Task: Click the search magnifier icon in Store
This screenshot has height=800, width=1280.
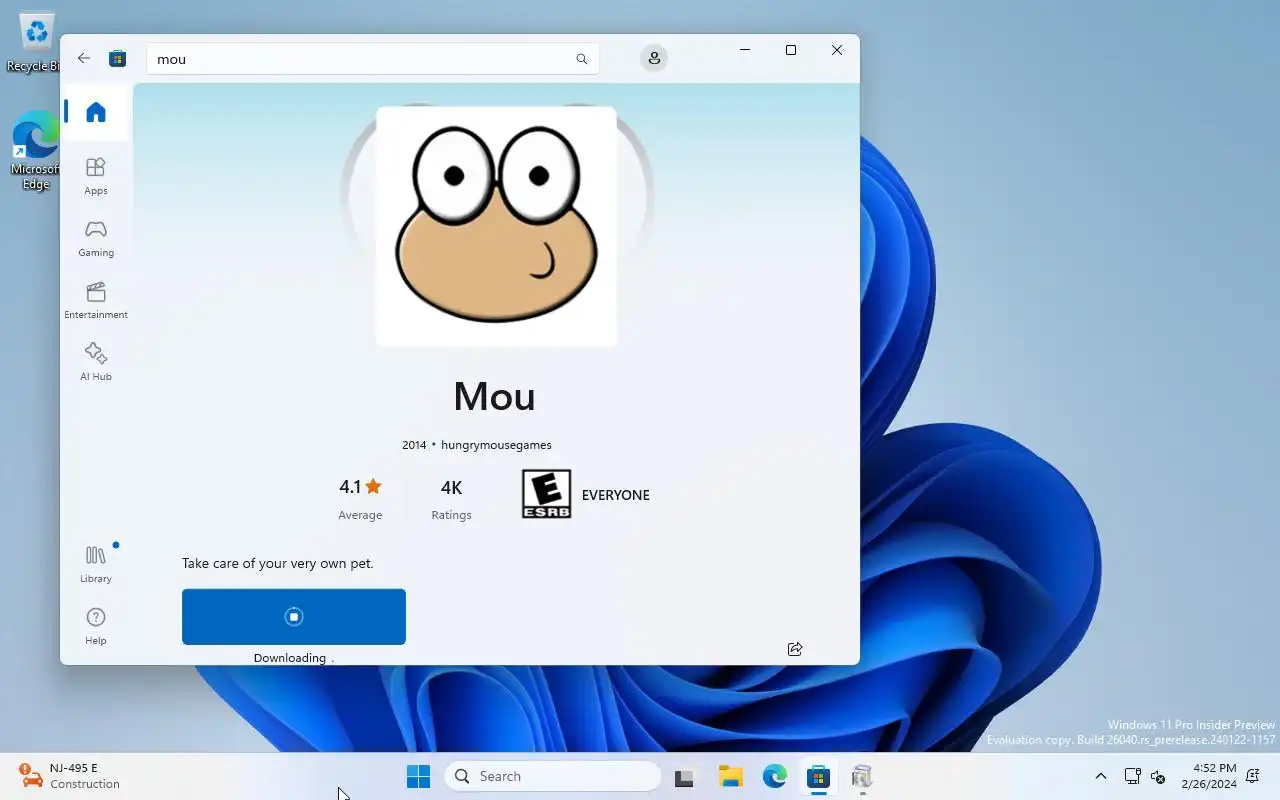Action: (x=582, y=59)
